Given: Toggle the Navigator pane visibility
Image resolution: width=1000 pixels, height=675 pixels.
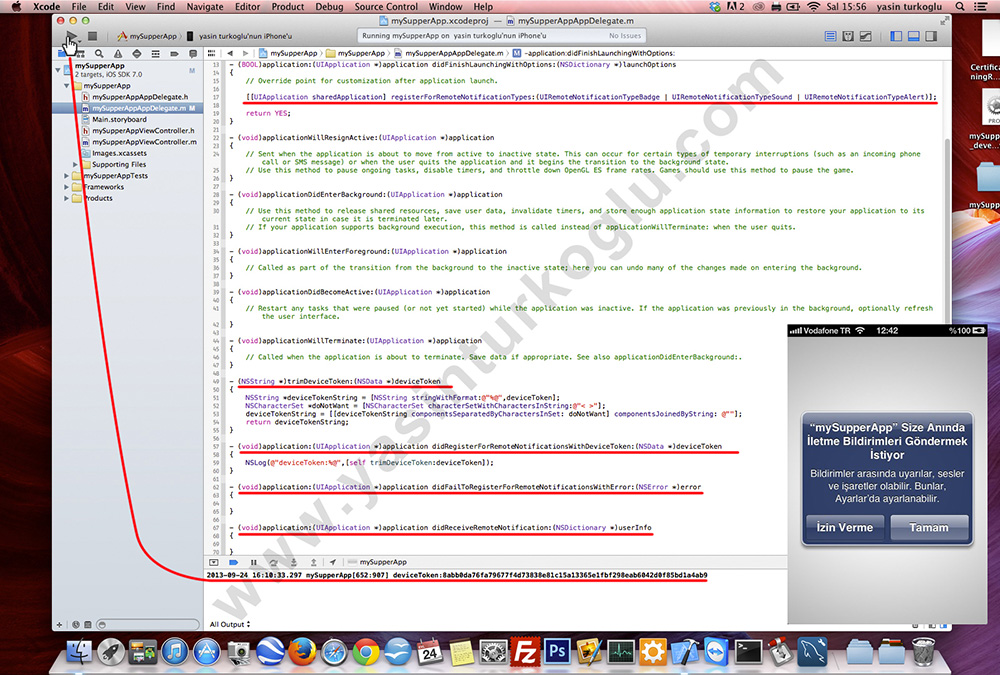Looking at the screenshot, I should [896, 36].
